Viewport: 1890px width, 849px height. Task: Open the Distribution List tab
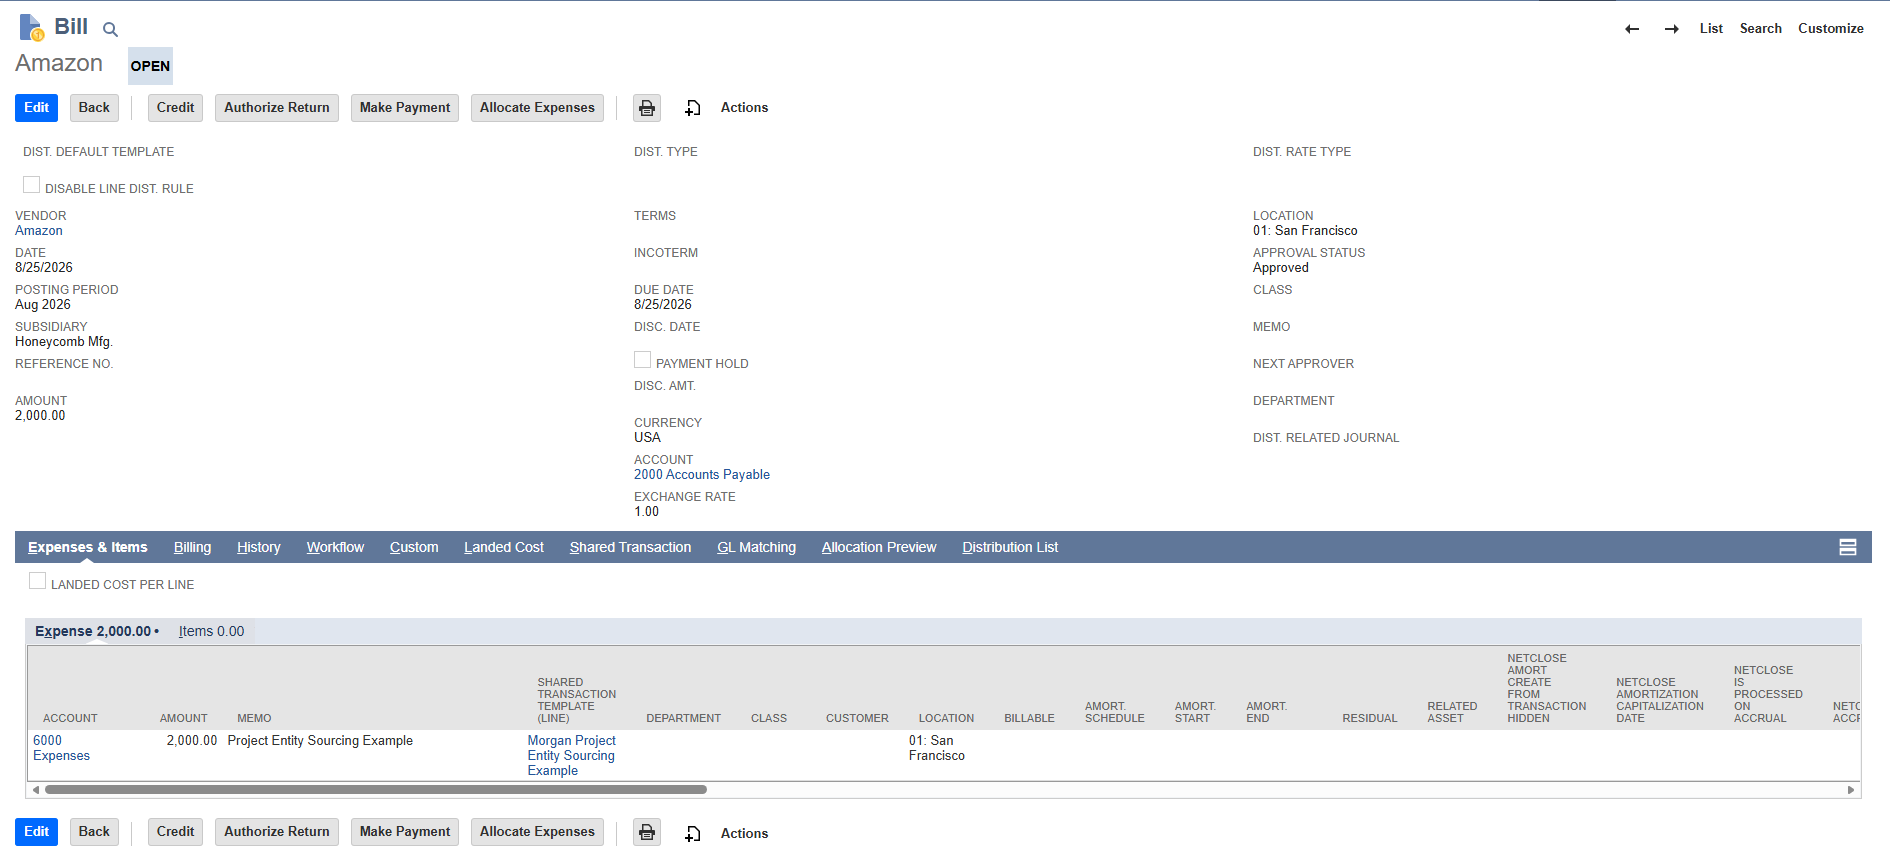(x=1010, y=547)
